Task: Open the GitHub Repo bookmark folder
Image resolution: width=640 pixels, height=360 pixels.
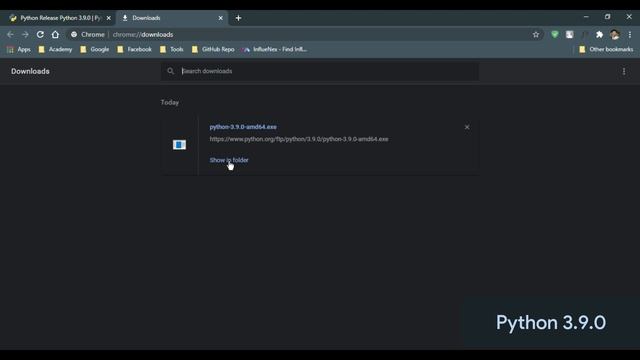Action: (x=213, y=49)
